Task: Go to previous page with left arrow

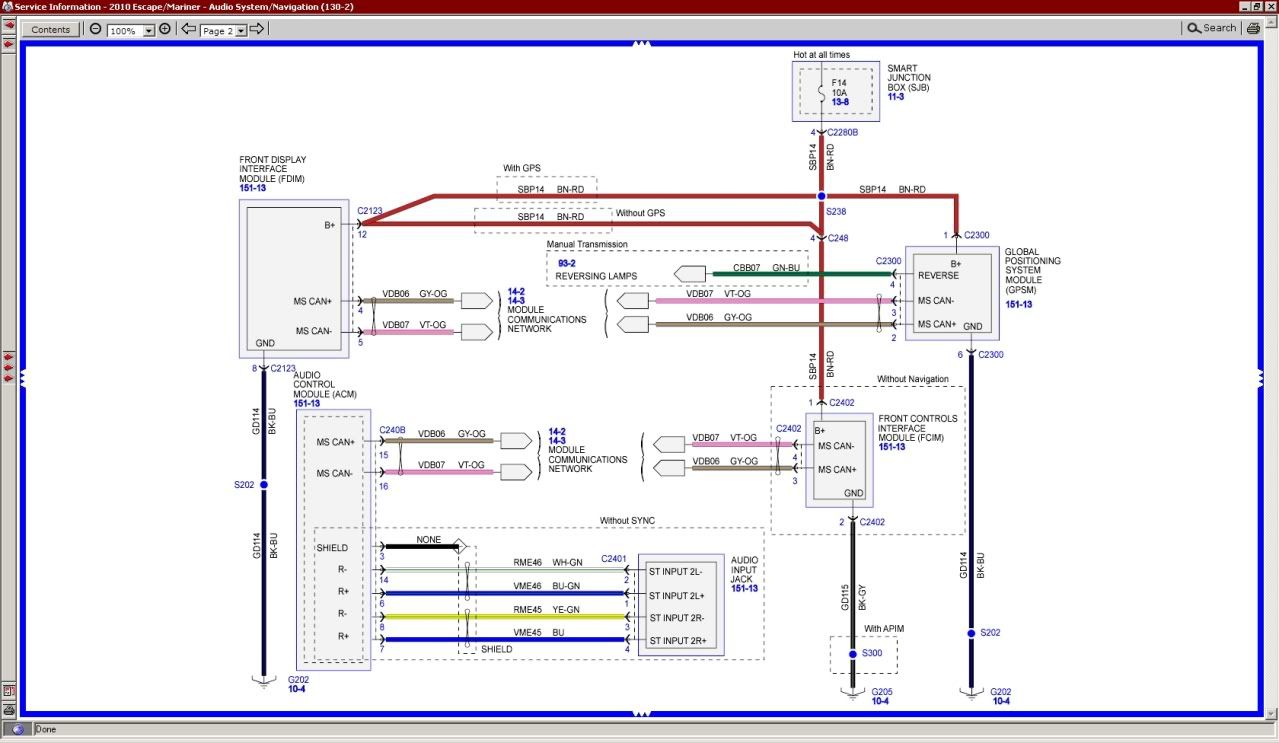Action: (188, 29)
